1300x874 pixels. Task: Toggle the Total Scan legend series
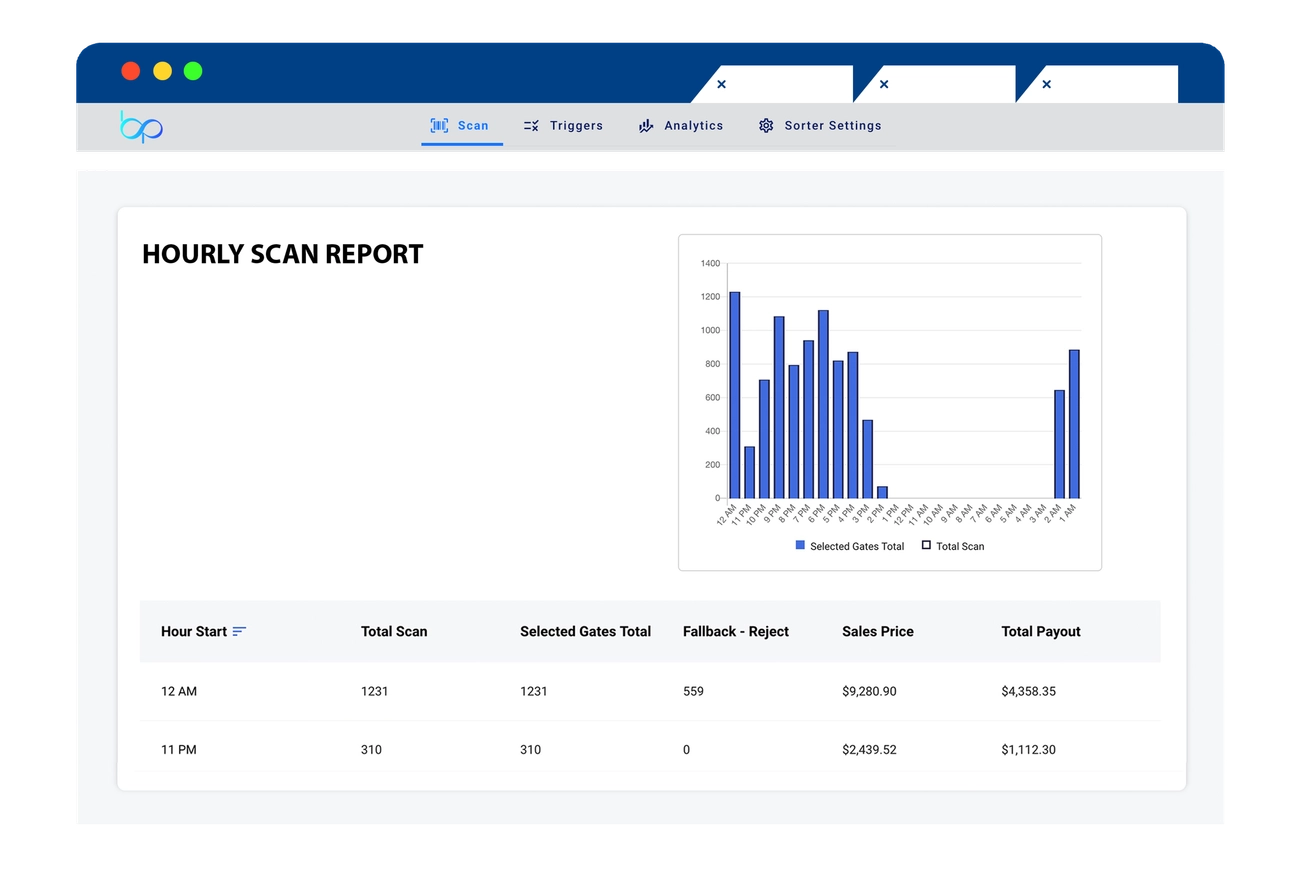pyautogui.click(x=953, y=546)
